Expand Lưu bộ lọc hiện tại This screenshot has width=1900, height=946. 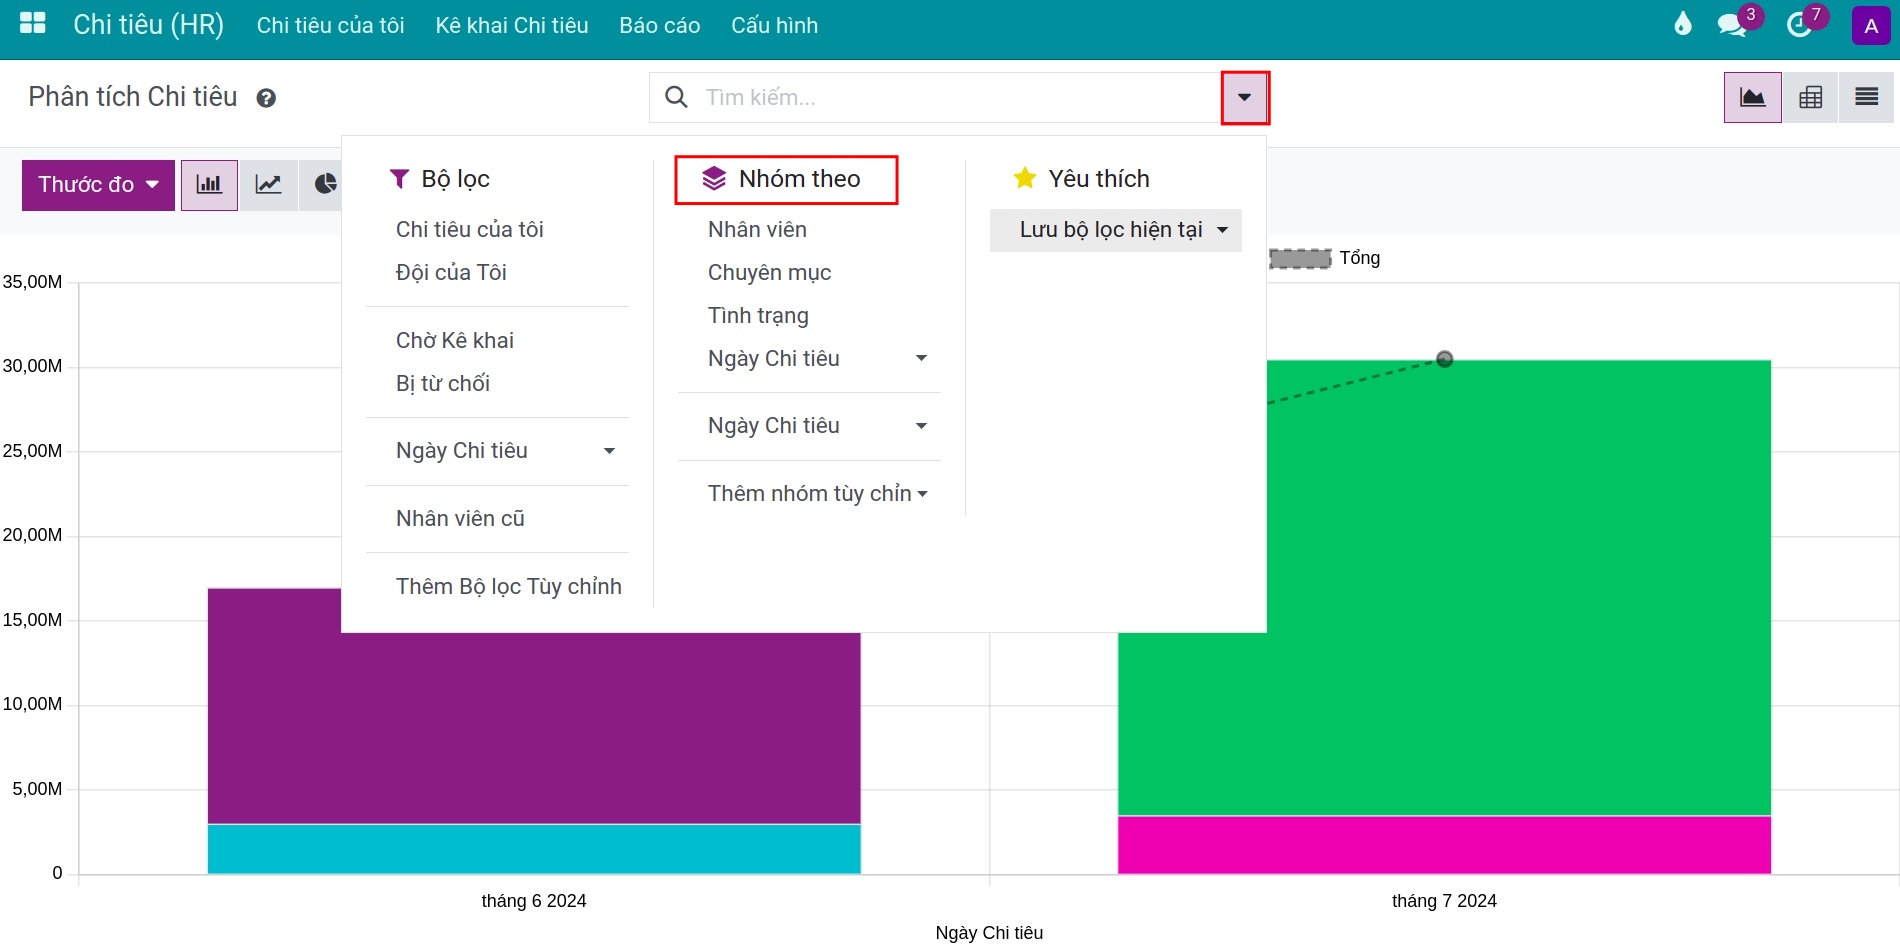click(x=1116, y=230)
